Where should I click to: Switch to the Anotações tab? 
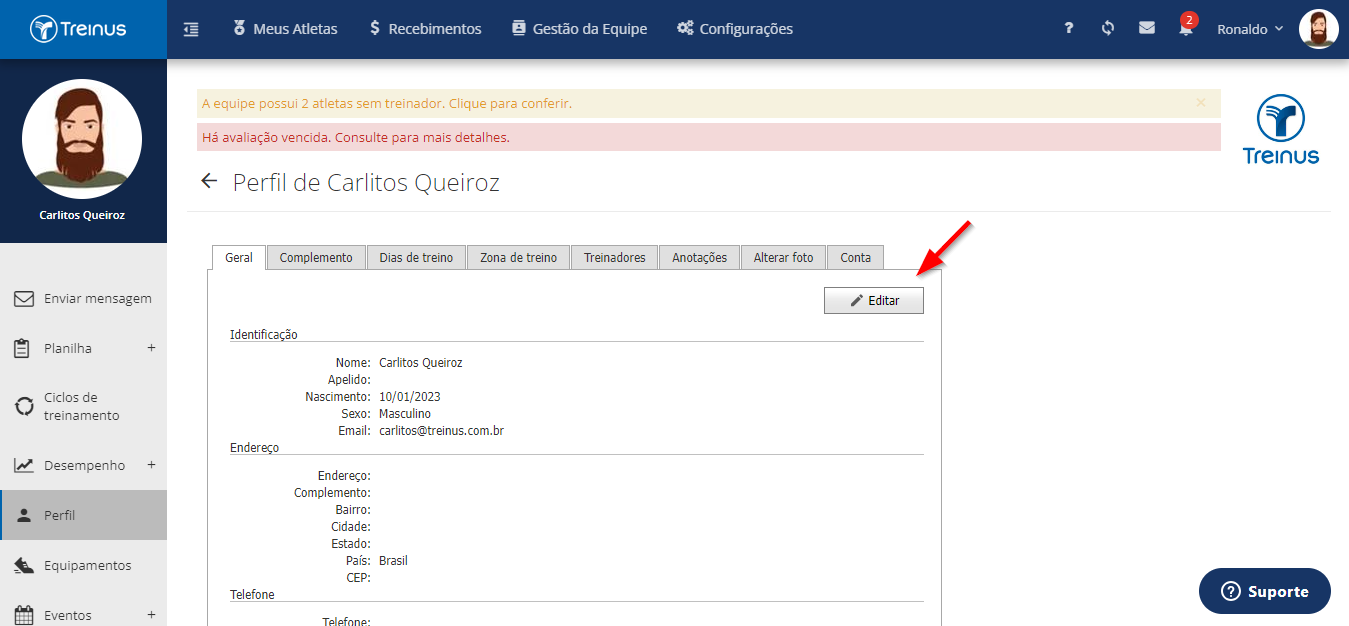click(x=700, y=257)
